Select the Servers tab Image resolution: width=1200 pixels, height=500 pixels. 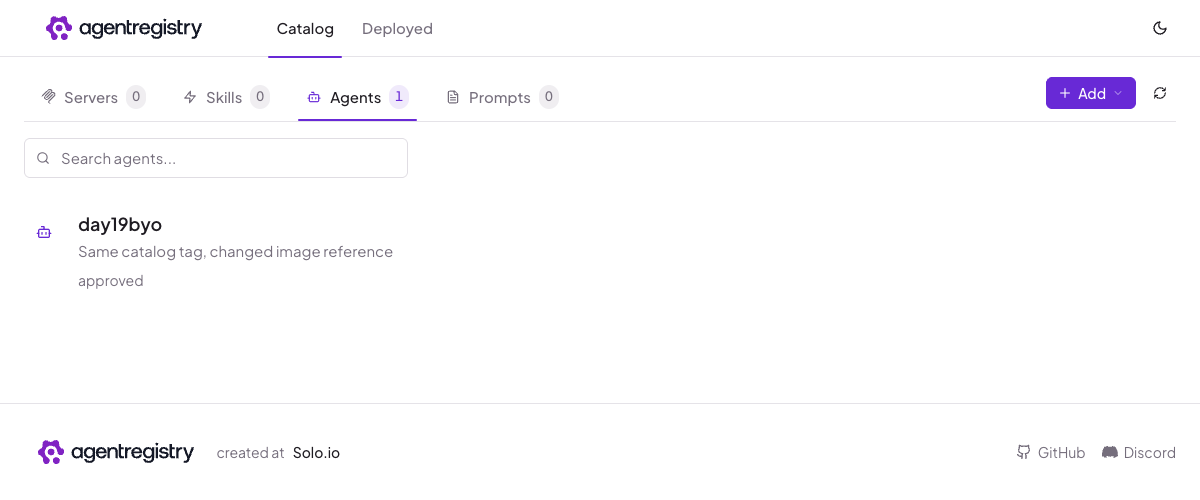click(x=93, y=97)
